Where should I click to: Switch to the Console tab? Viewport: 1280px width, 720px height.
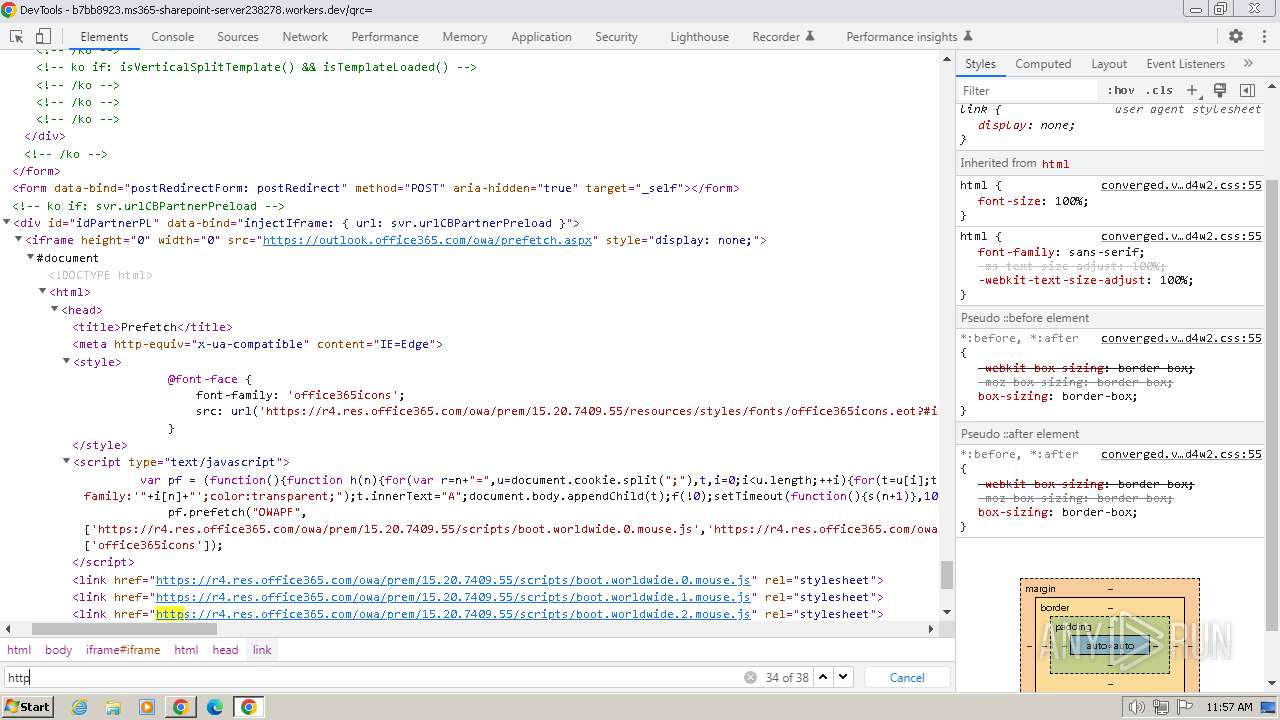coord(172,36)
